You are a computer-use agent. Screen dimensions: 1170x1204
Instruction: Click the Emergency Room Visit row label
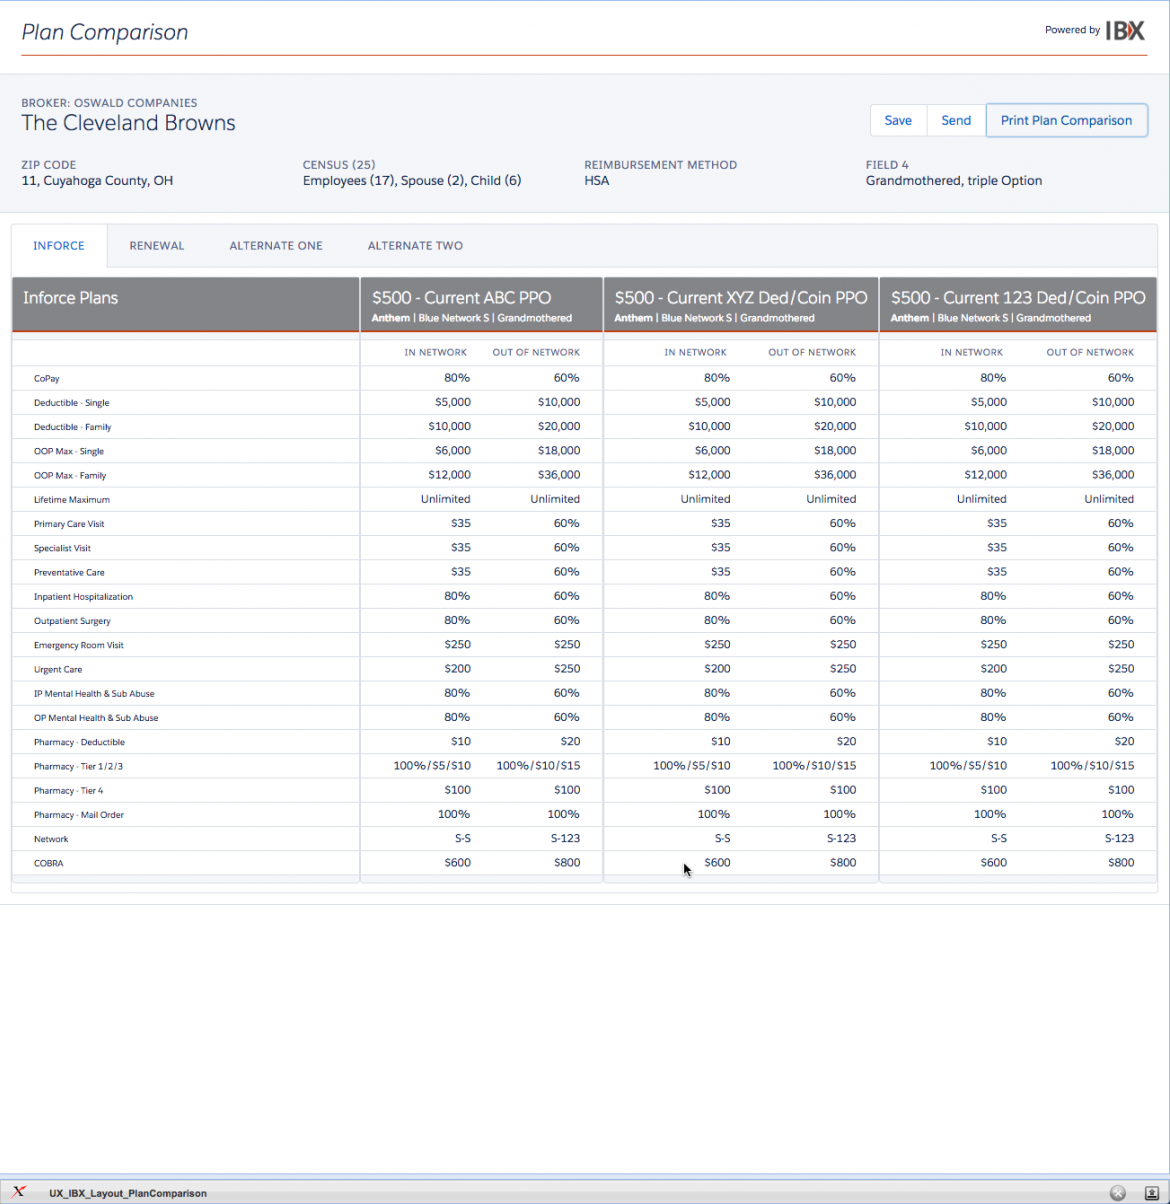[79, 645]
